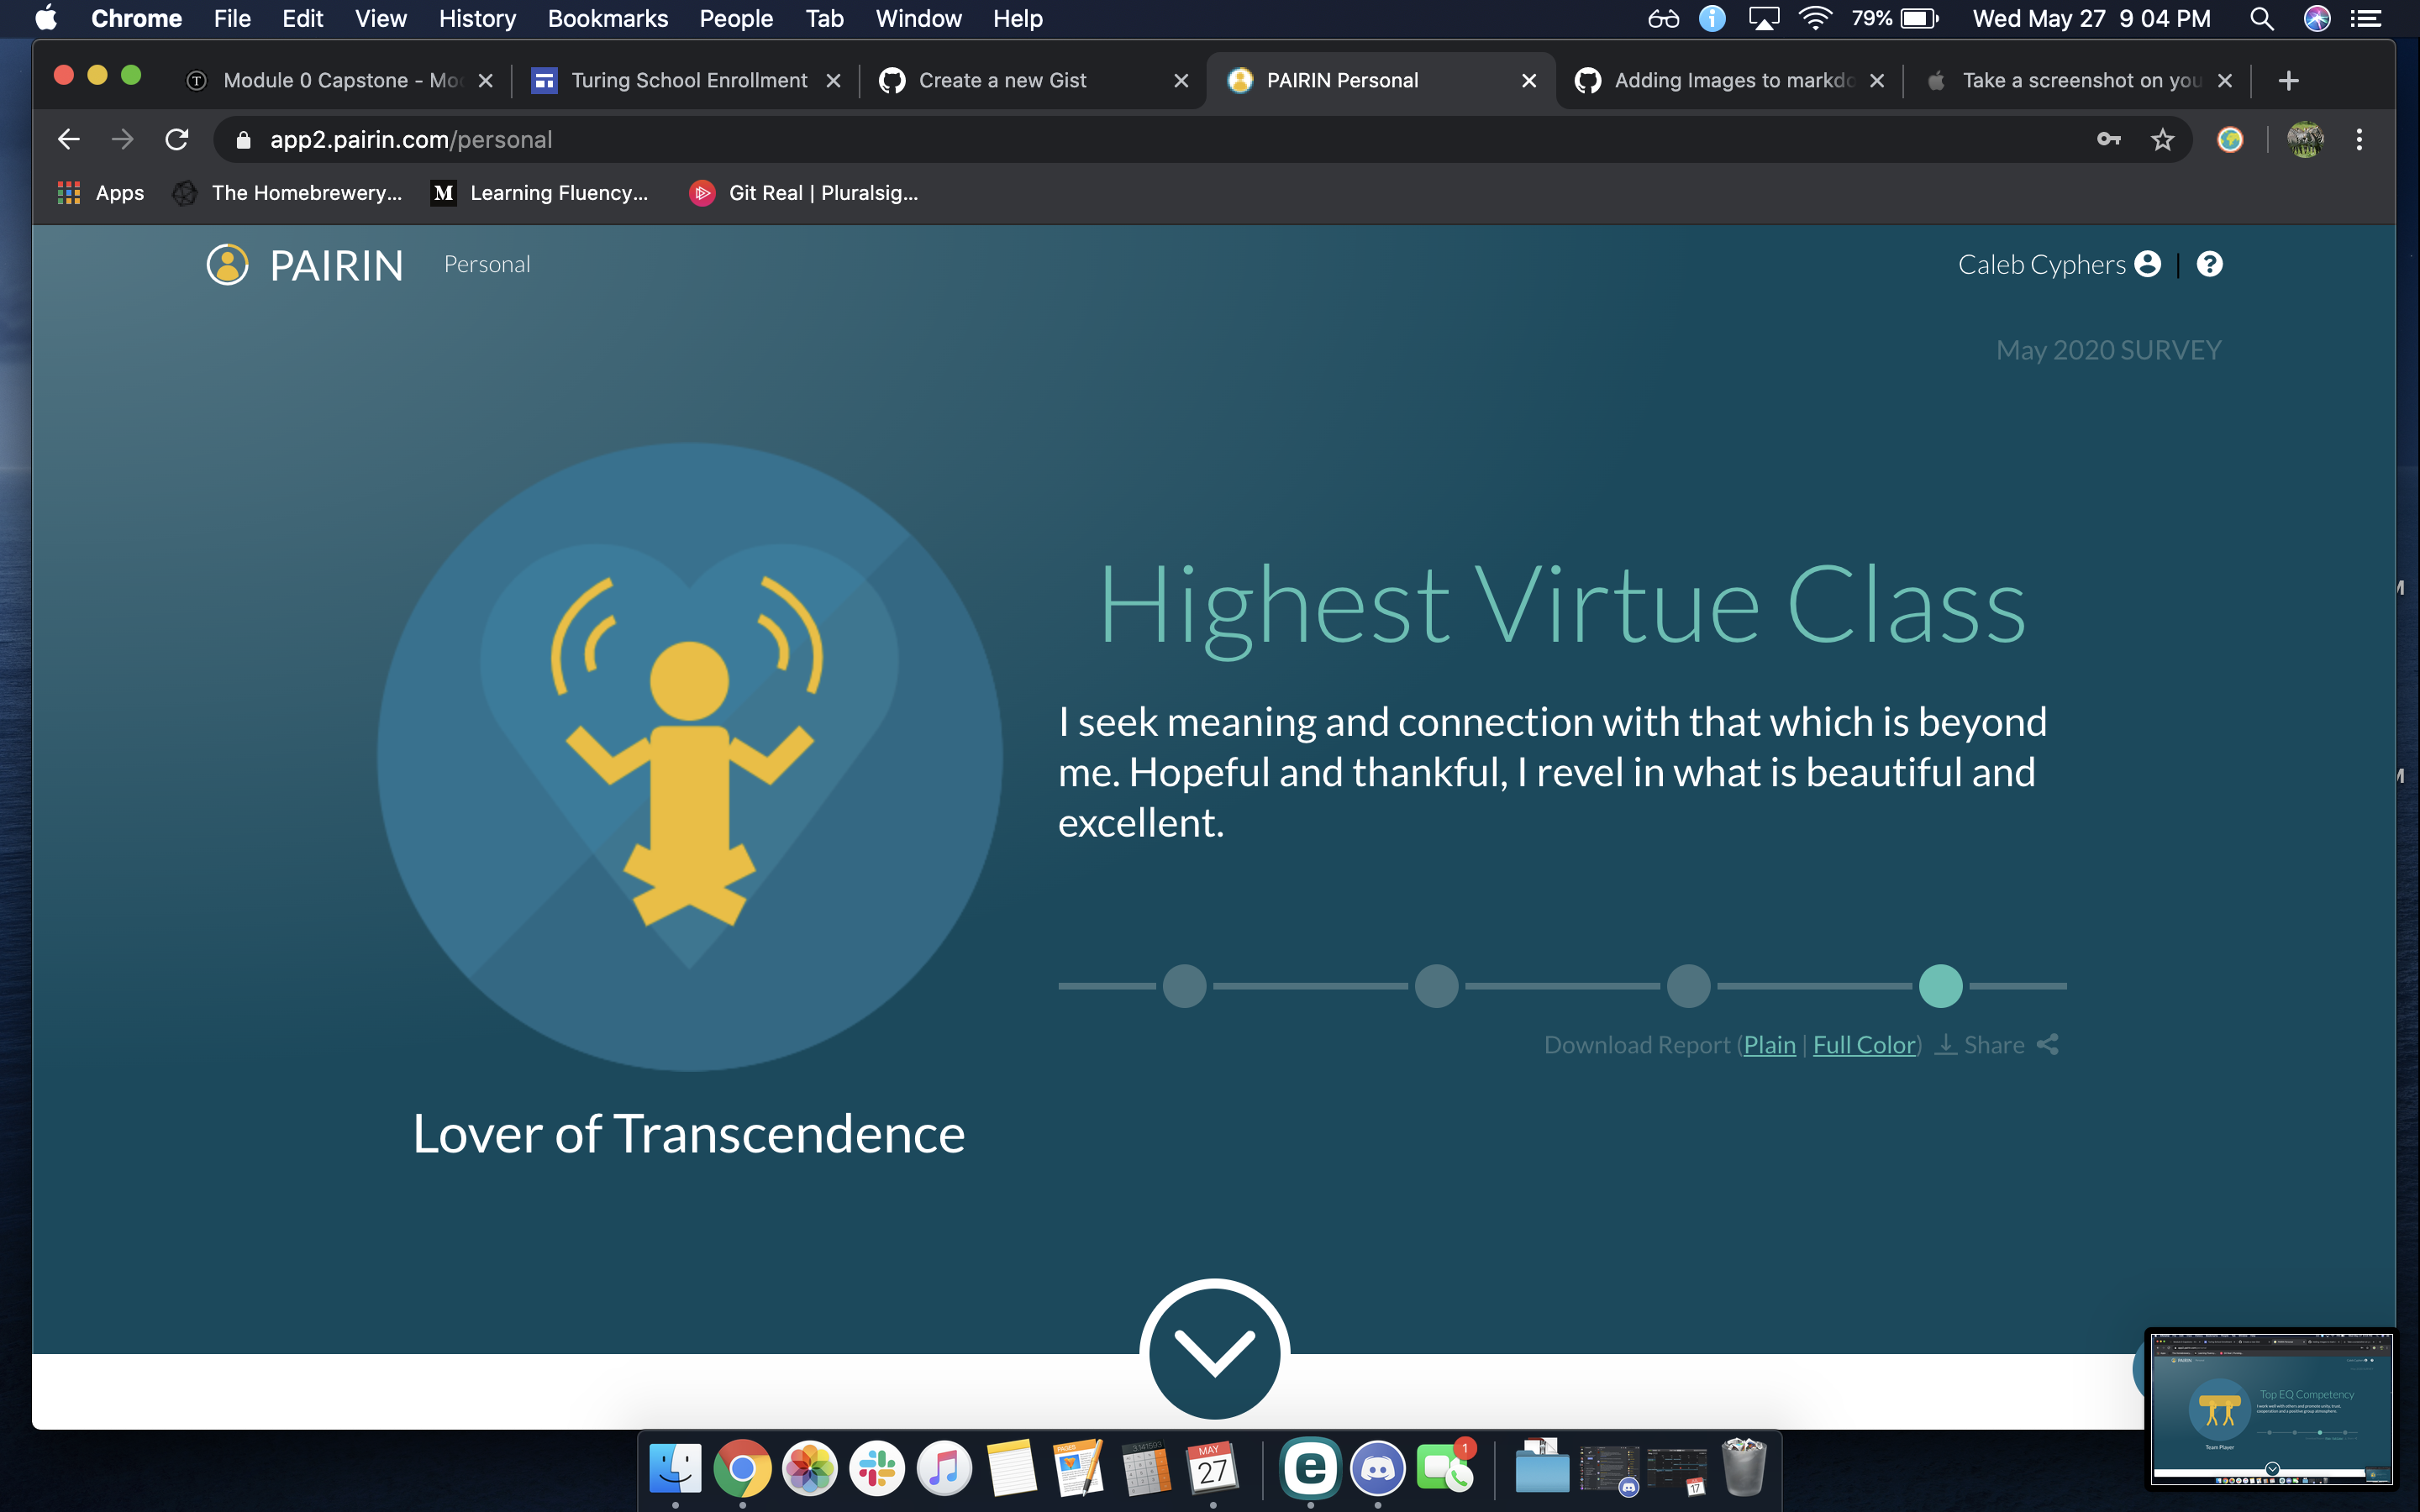Open Slack from the dock

pyautogui.click(x=876, y=1469)
